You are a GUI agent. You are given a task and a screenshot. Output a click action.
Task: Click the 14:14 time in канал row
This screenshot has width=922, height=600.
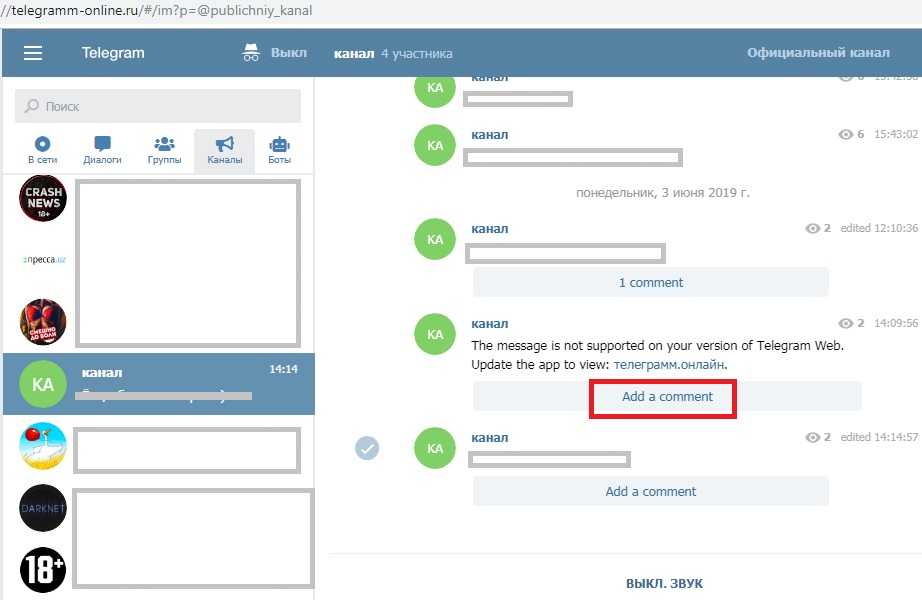point(283,369)
